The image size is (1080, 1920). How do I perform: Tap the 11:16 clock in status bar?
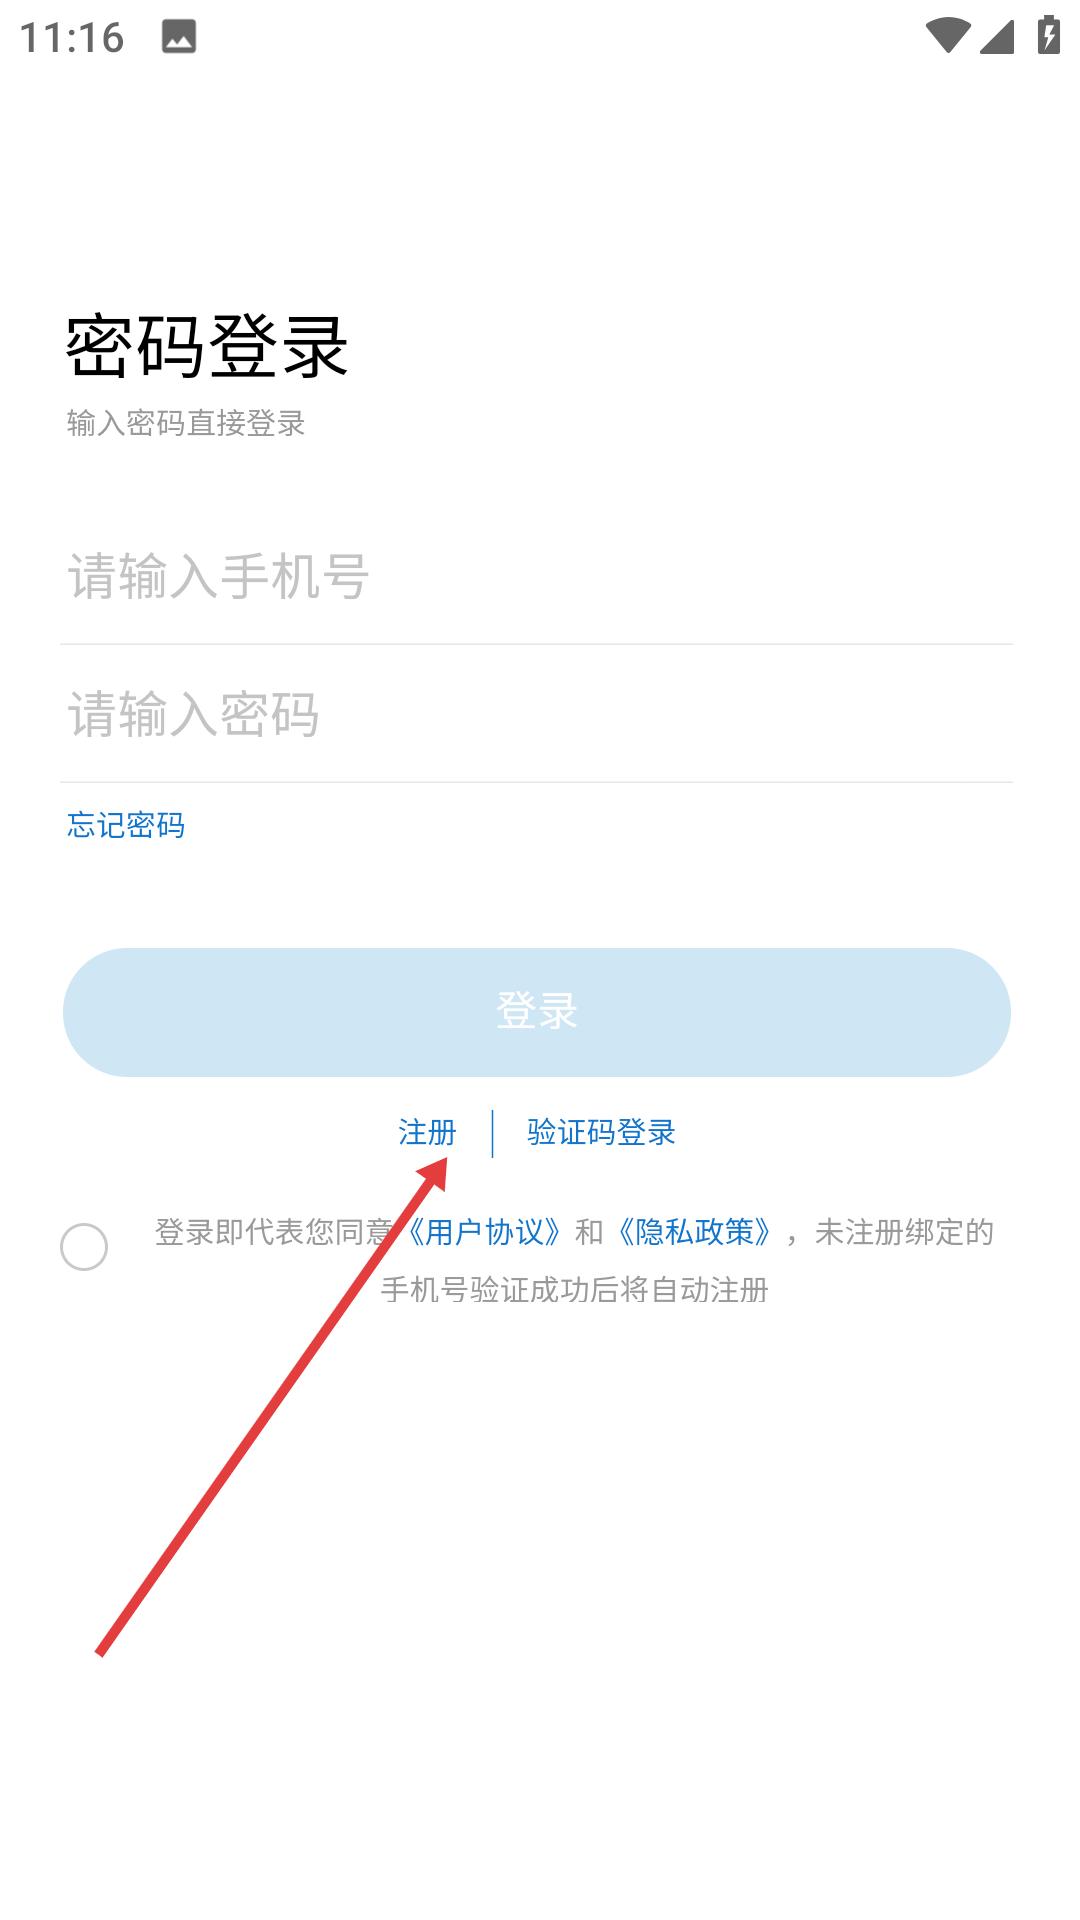pos(72,38)
